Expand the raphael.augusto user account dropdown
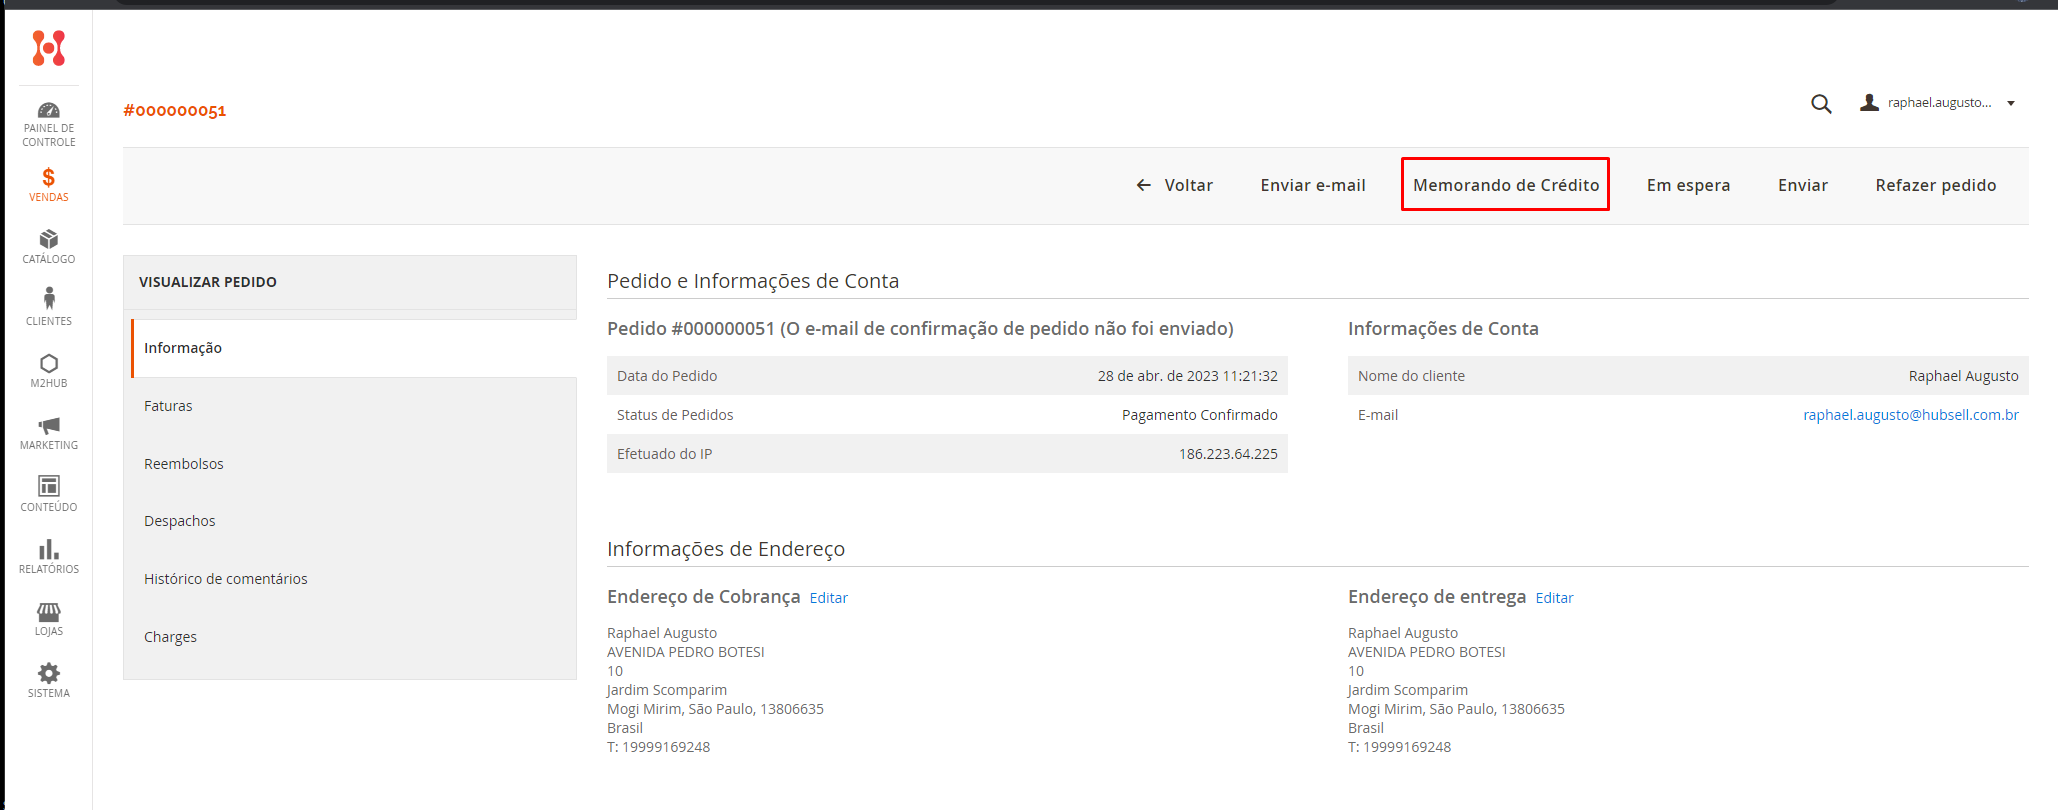2058x810 pixels. pyautogui.click(x=1938, y=103)
